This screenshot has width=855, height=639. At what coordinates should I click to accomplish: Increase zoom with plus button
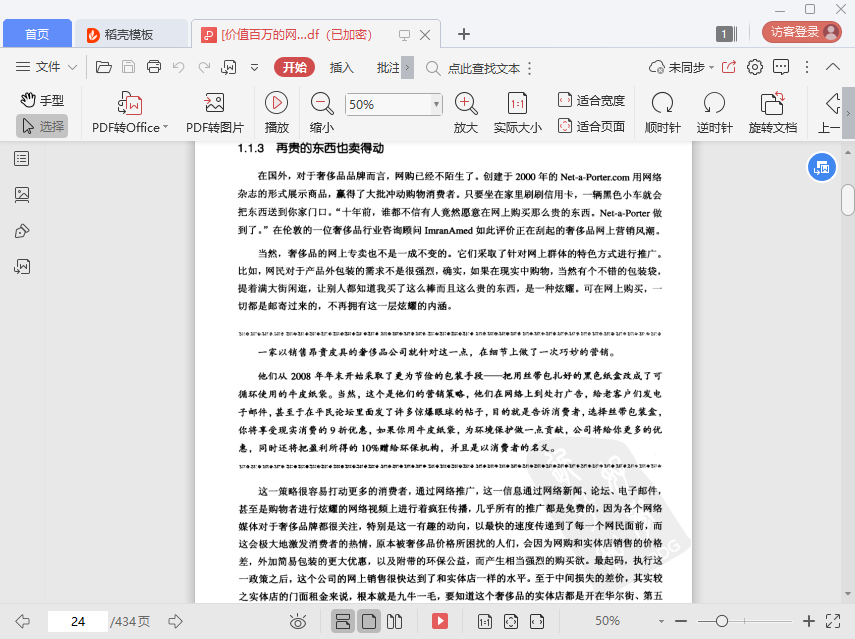click(809, 621)
